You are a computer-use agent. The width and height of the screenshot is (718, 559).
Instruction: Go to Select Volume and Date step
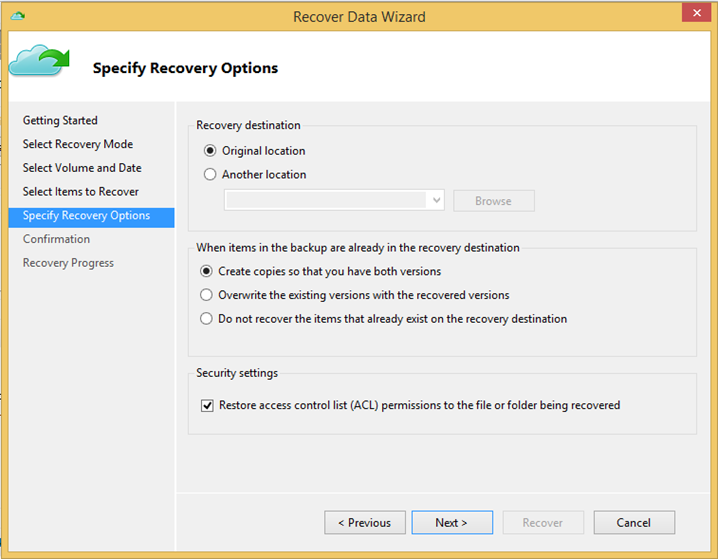[82, 168]
